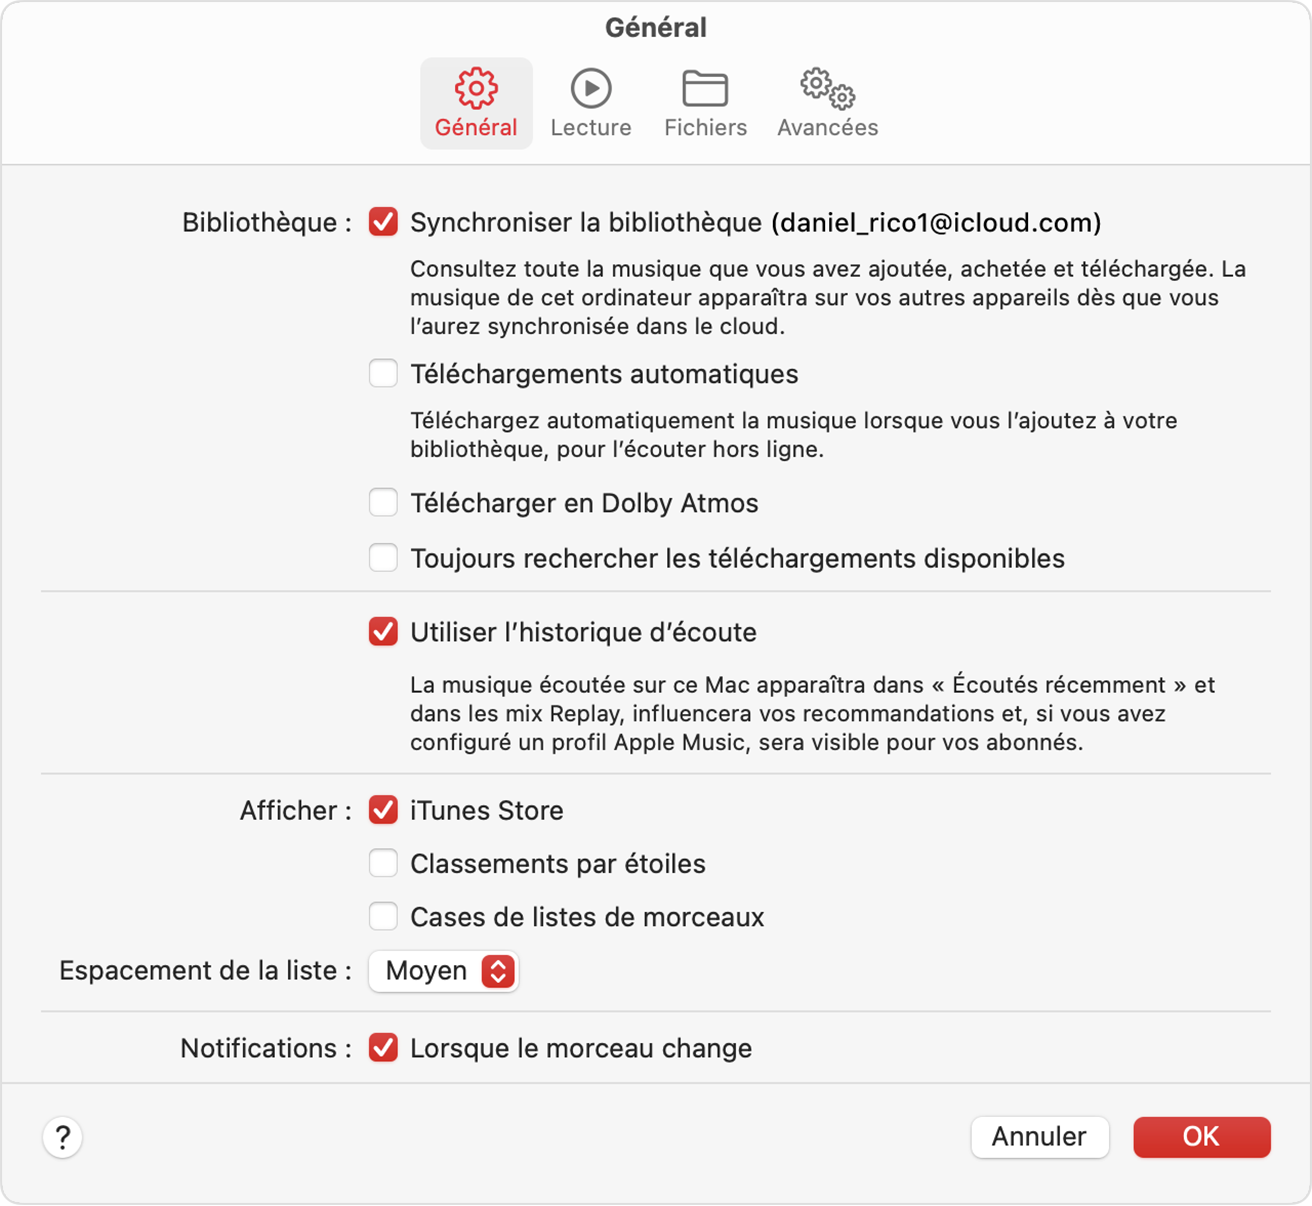Click the Notifications label
1312x1206 pixels.
(265, 1048)
